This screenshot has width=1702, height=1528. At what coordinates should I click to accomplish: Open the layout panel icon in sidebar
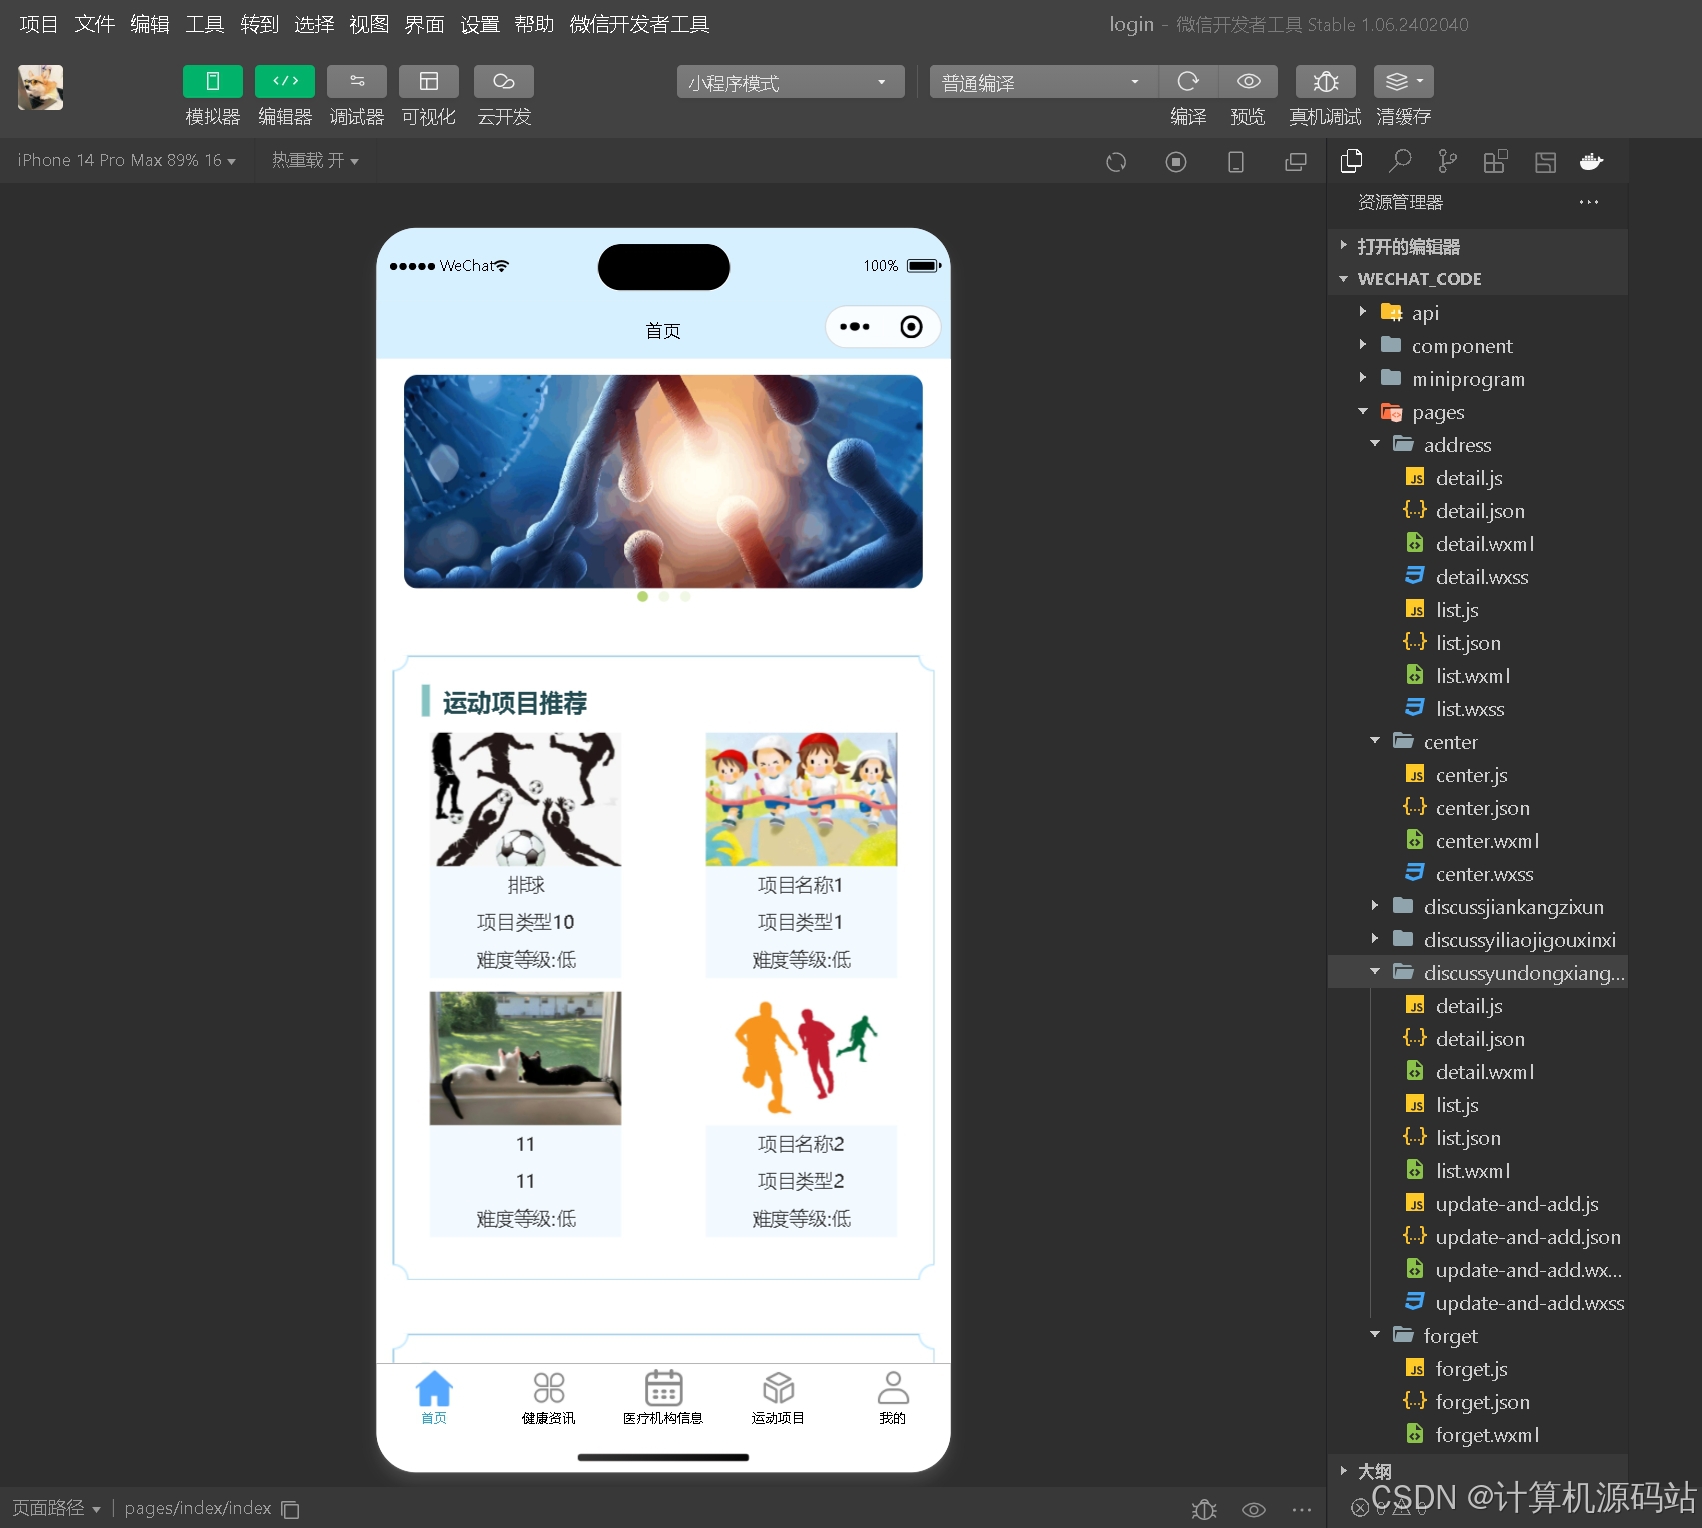(x=1545, y=161)
